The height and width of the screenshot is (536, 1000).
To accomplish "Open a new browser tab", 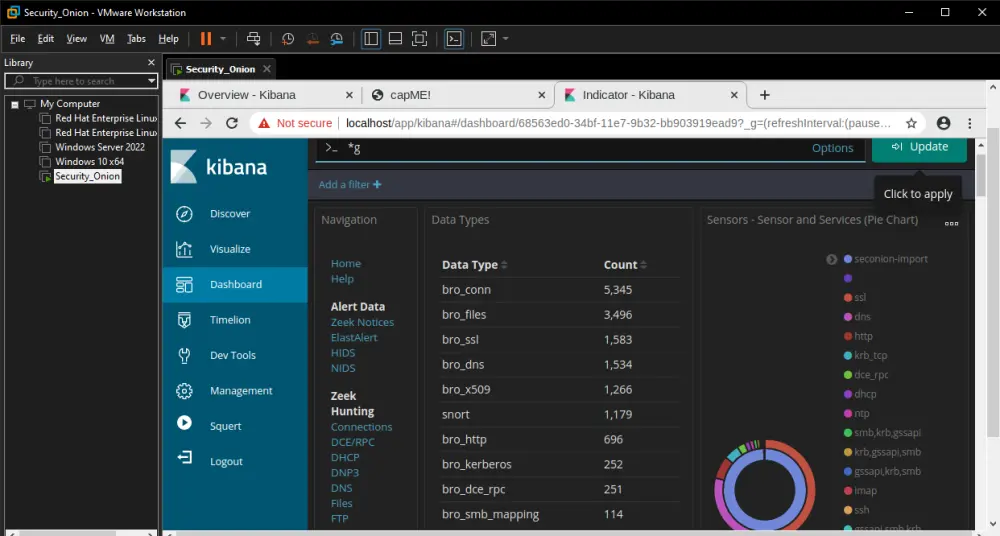I will coord(765,95).
